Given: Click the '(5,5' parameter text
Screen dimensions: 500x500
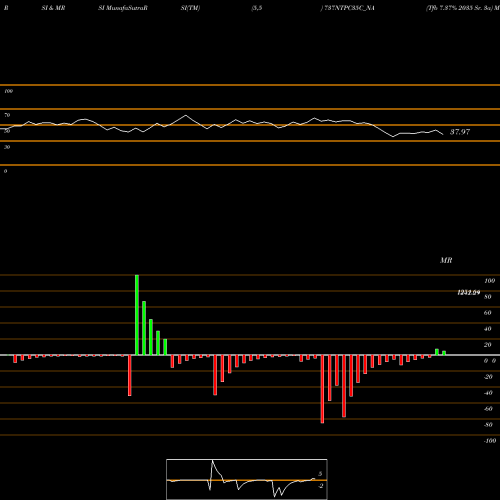Looking at the screenshot, I should click(257, 8).
